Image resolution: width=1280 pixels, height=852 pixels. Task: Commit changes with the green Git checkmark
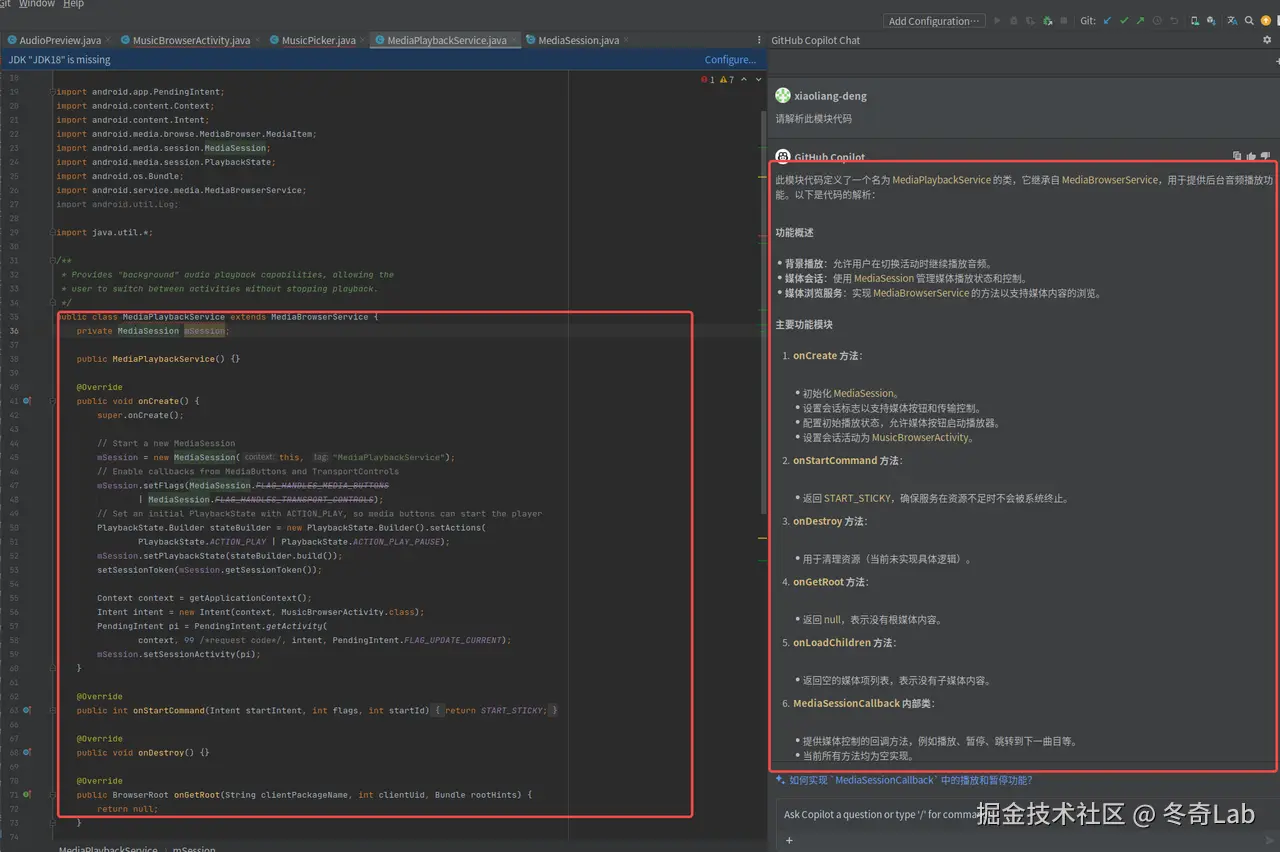1125,20
